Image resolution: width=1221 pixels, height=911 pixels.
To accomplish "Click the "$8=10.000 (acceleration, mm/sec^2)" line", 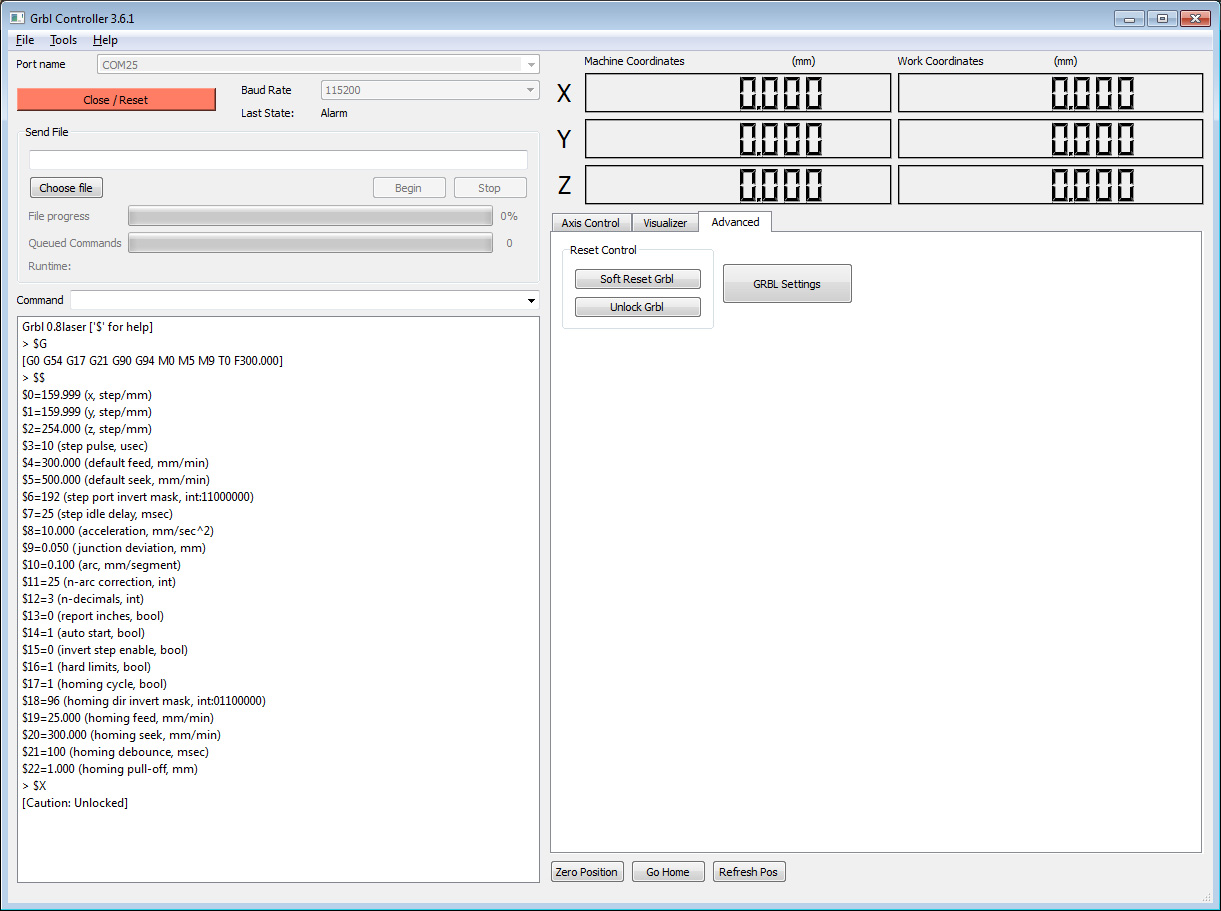I will pos(117,531).
